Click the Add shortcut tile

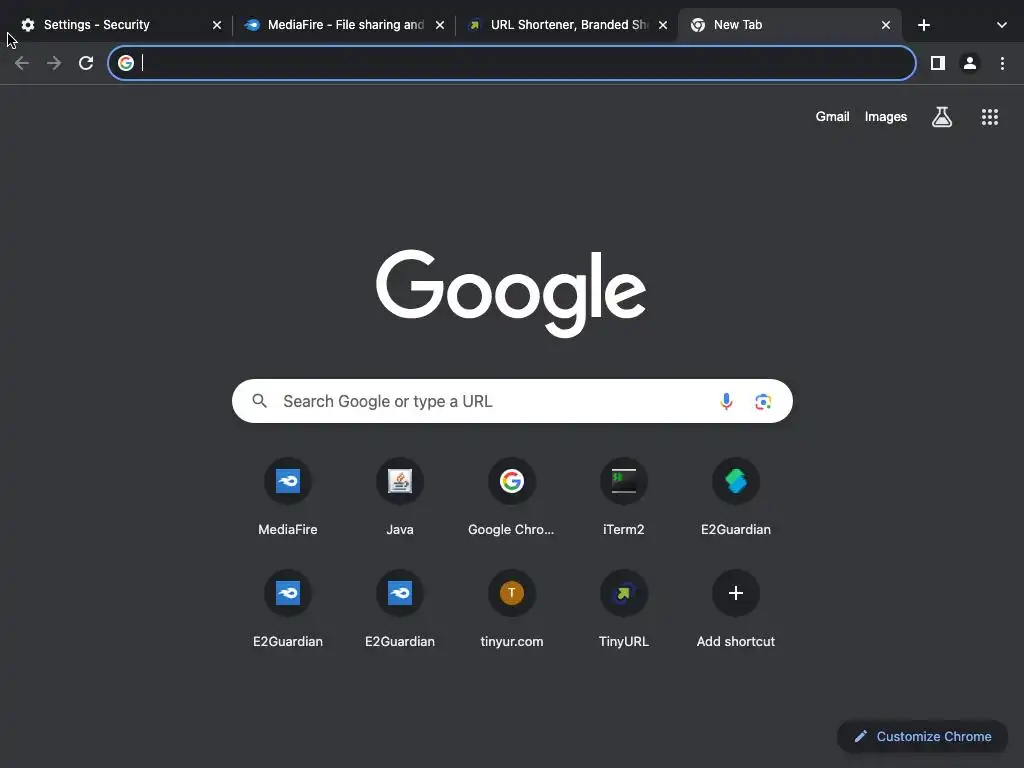[x=735, y=609]
